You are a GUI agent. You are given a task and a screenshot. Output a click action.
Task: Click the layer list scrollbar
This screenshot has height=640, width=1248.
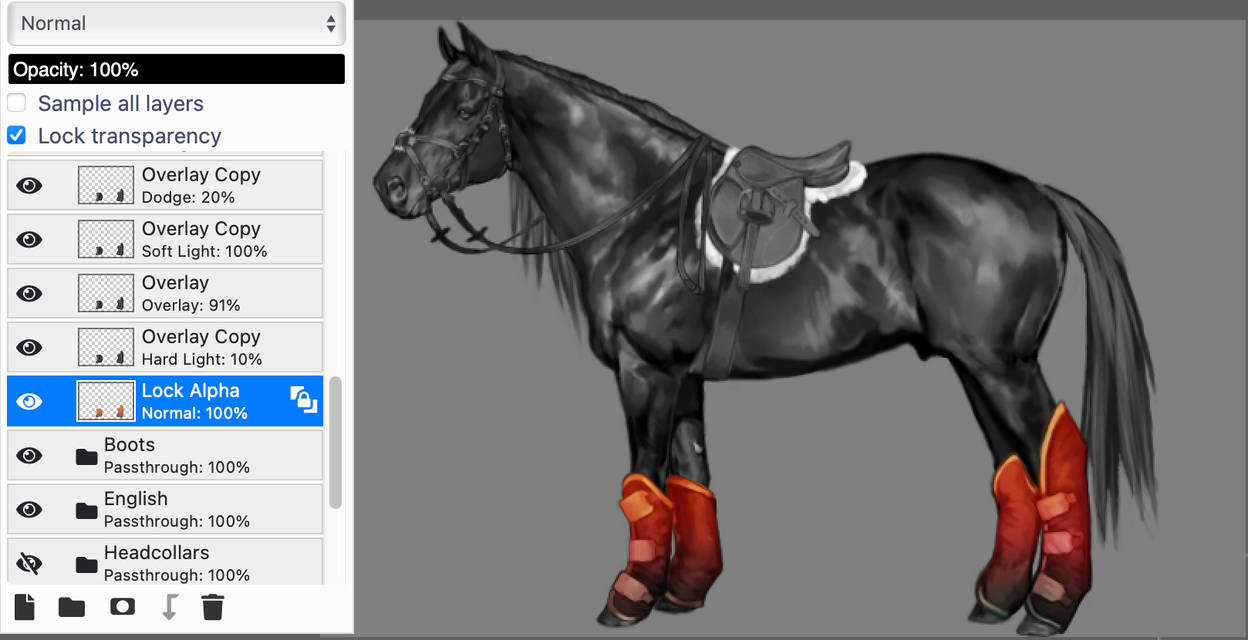point(335,442)
